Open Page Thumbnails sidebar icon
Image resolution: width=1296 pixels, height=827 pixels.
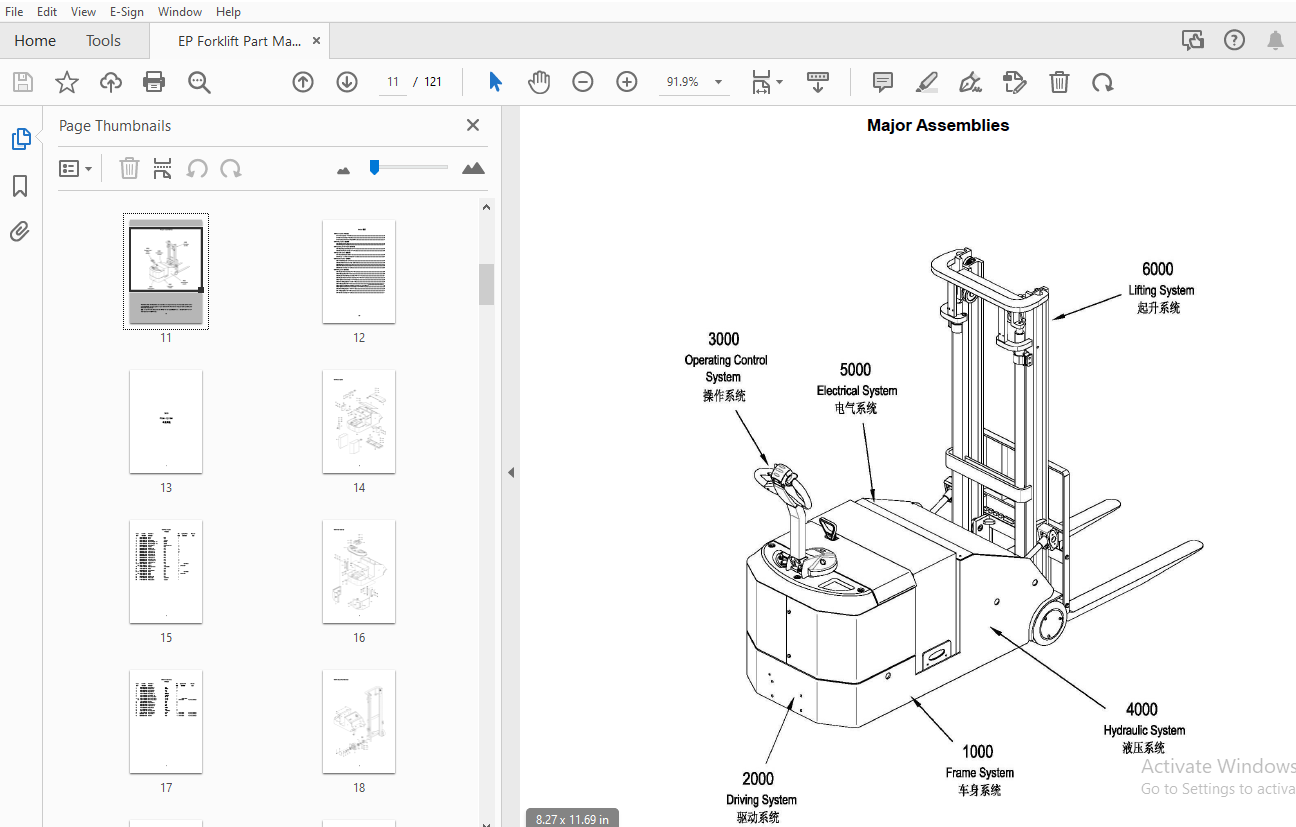pos(21,139)
